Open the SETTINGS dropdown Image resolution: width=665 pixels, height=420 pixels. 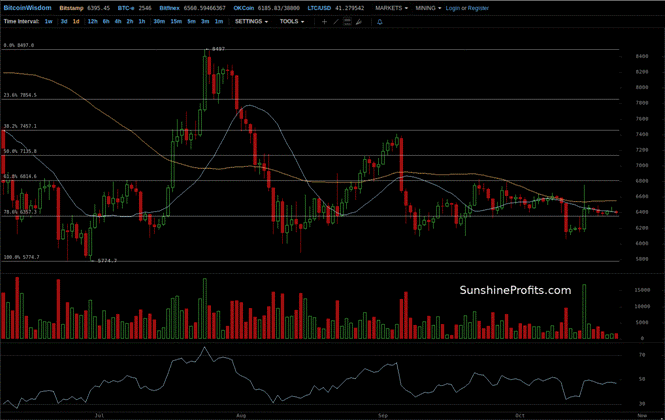pyautogui.click(x=250, y=21)
